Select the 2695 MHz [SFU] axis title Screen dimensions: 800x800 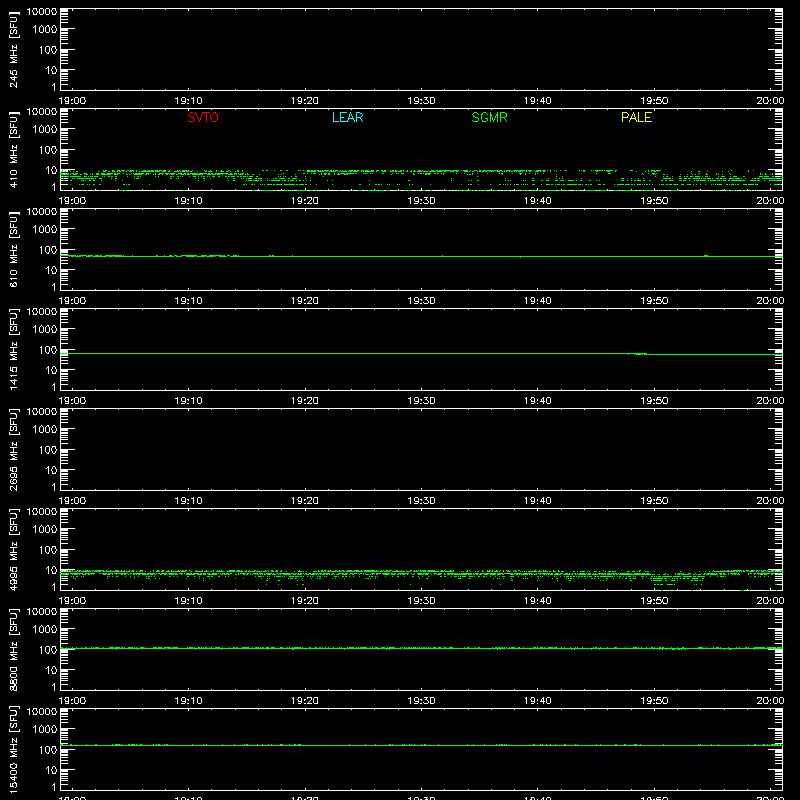click(13, 450)
